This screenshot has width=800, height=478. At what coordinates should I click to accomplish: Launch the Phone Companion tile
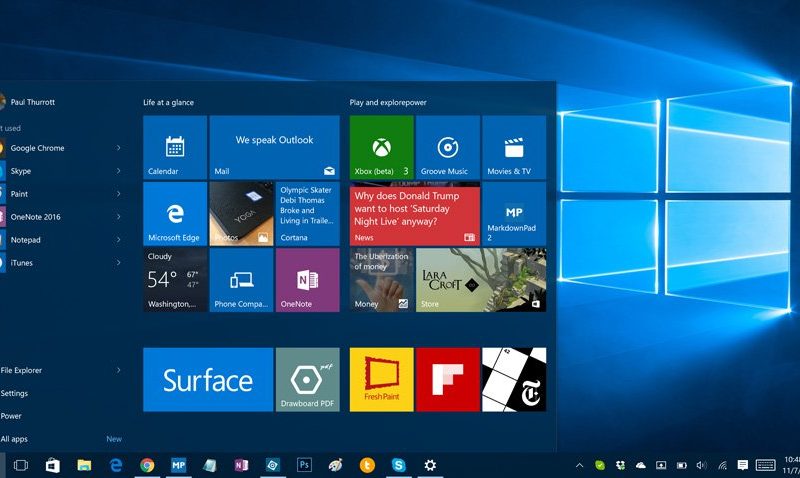241,280
